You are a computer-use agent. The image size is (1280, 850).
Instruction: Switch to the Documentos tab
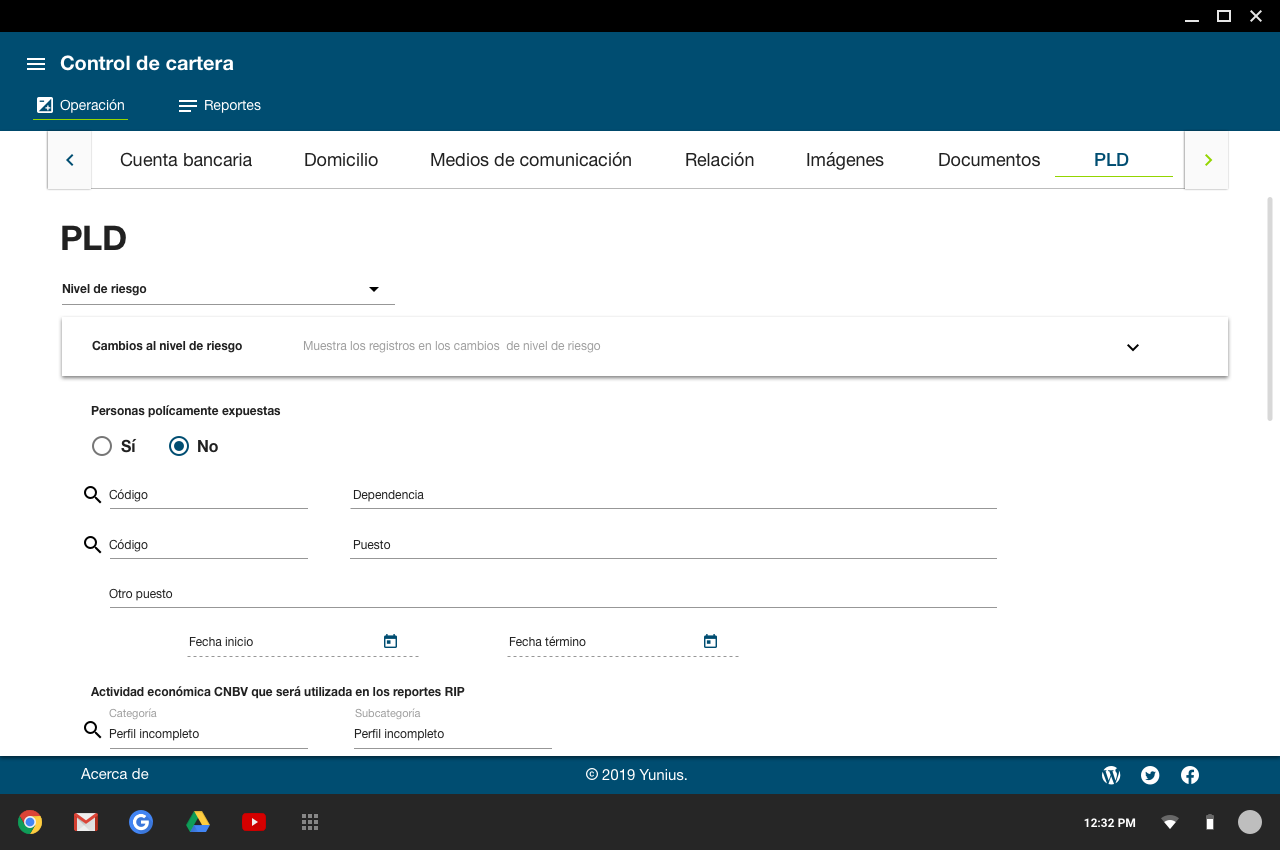[988, 160]
